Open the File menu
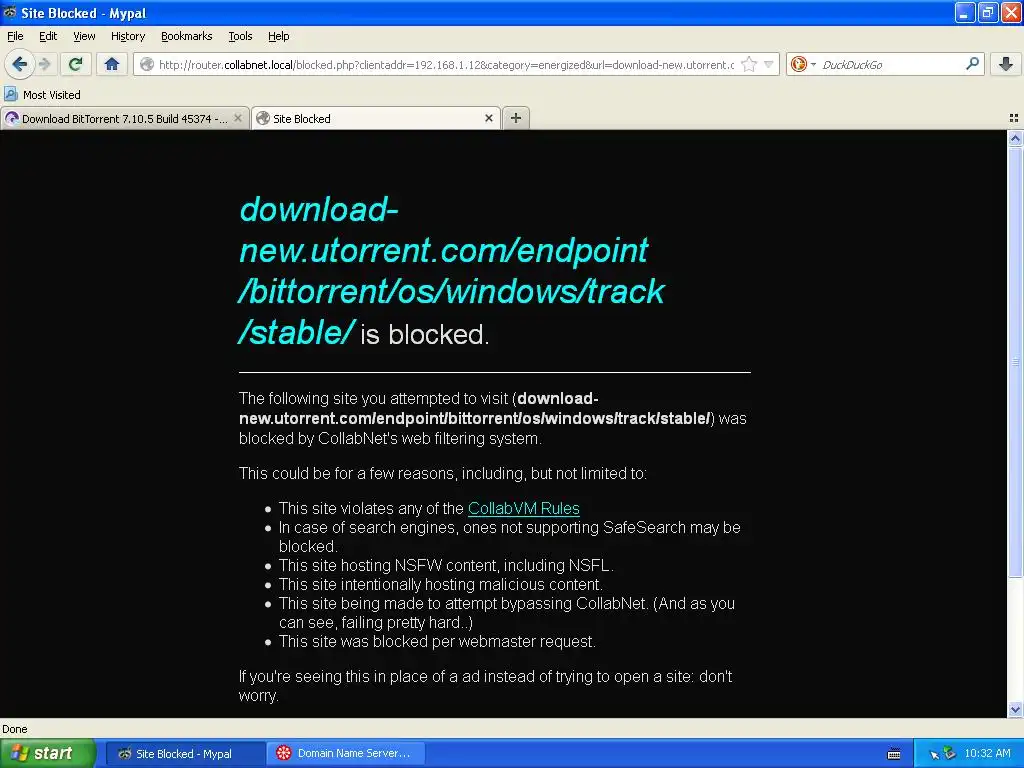The height and width of the screenshot is (768, 1024). [x=15, y=36]
